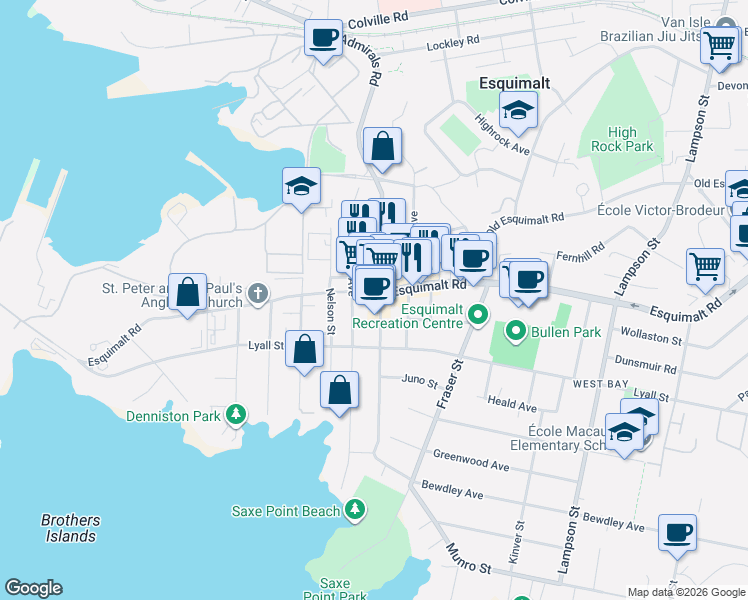This screenshot has height=600, width=748.
Task: Click the Highrock Ave street label
Action: tap(502, 135)
